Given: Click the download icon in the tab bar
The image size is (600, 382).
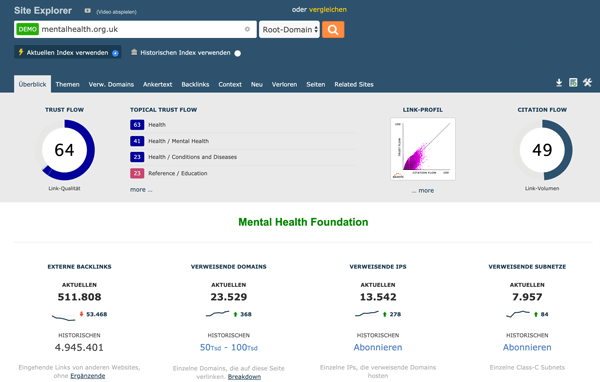Looking at the screenshot, I should pyautogui.click(x=559, y=82).
